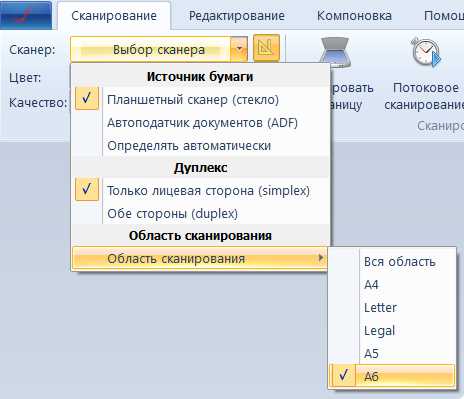The height and width of the screenshot is (399, 464).
Task: Select Планшетный сканер (стекло) source
Action: [201, 99]
